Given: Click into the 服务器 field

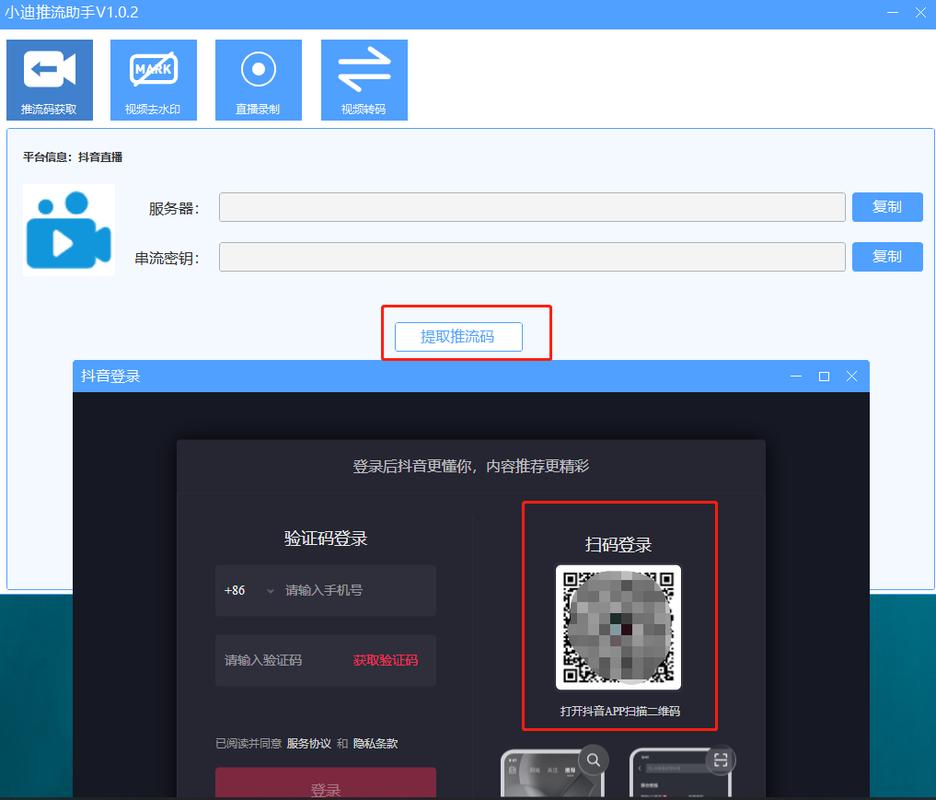Looking at the screenshot, I should pyautogui.click(x=532, y=207).
